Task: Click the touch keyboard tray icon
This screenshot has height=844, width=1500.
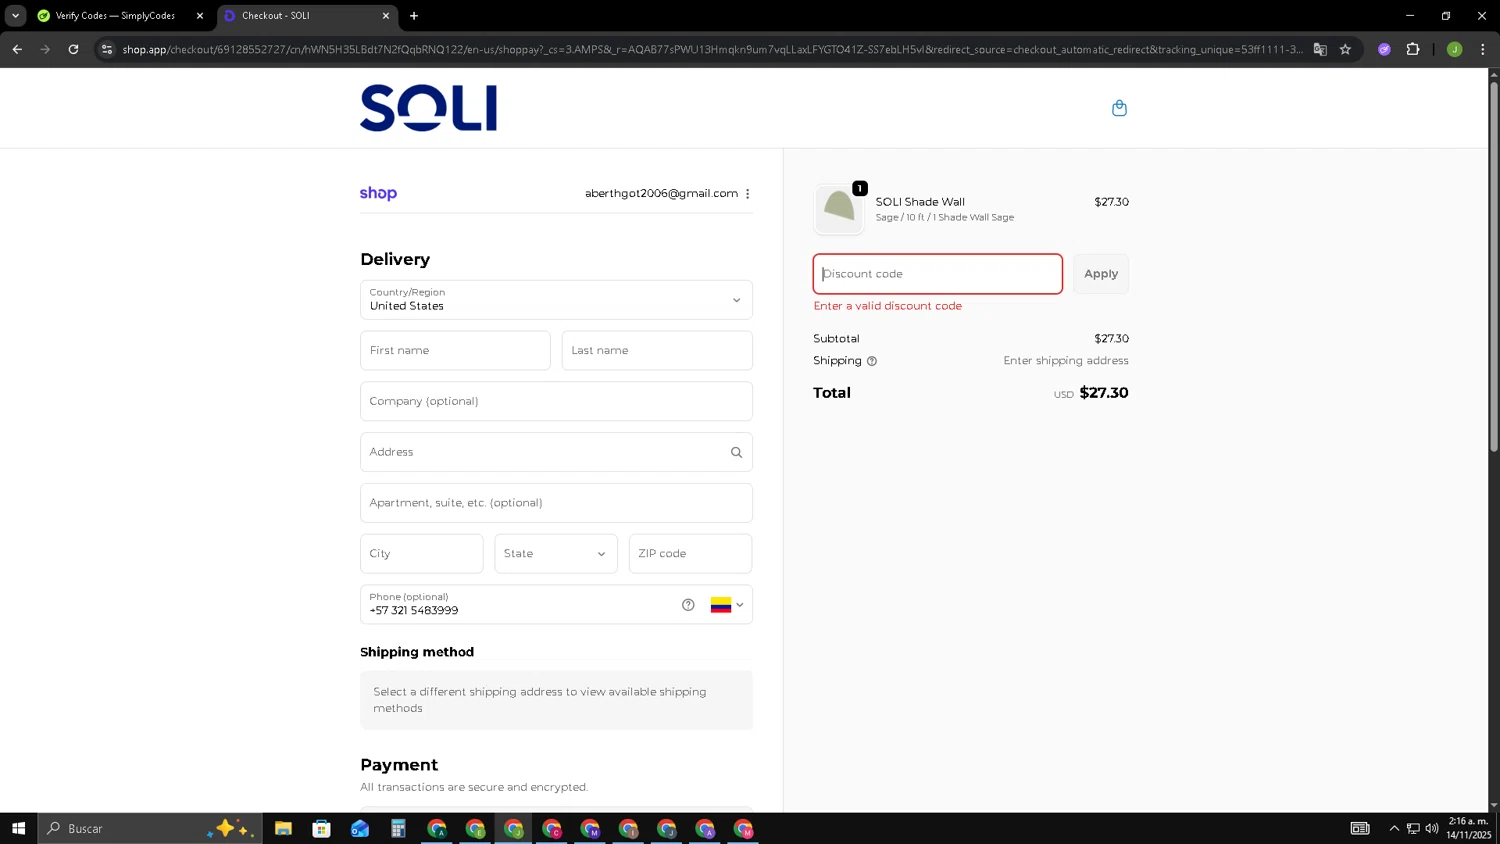Action: (1360, 828)
